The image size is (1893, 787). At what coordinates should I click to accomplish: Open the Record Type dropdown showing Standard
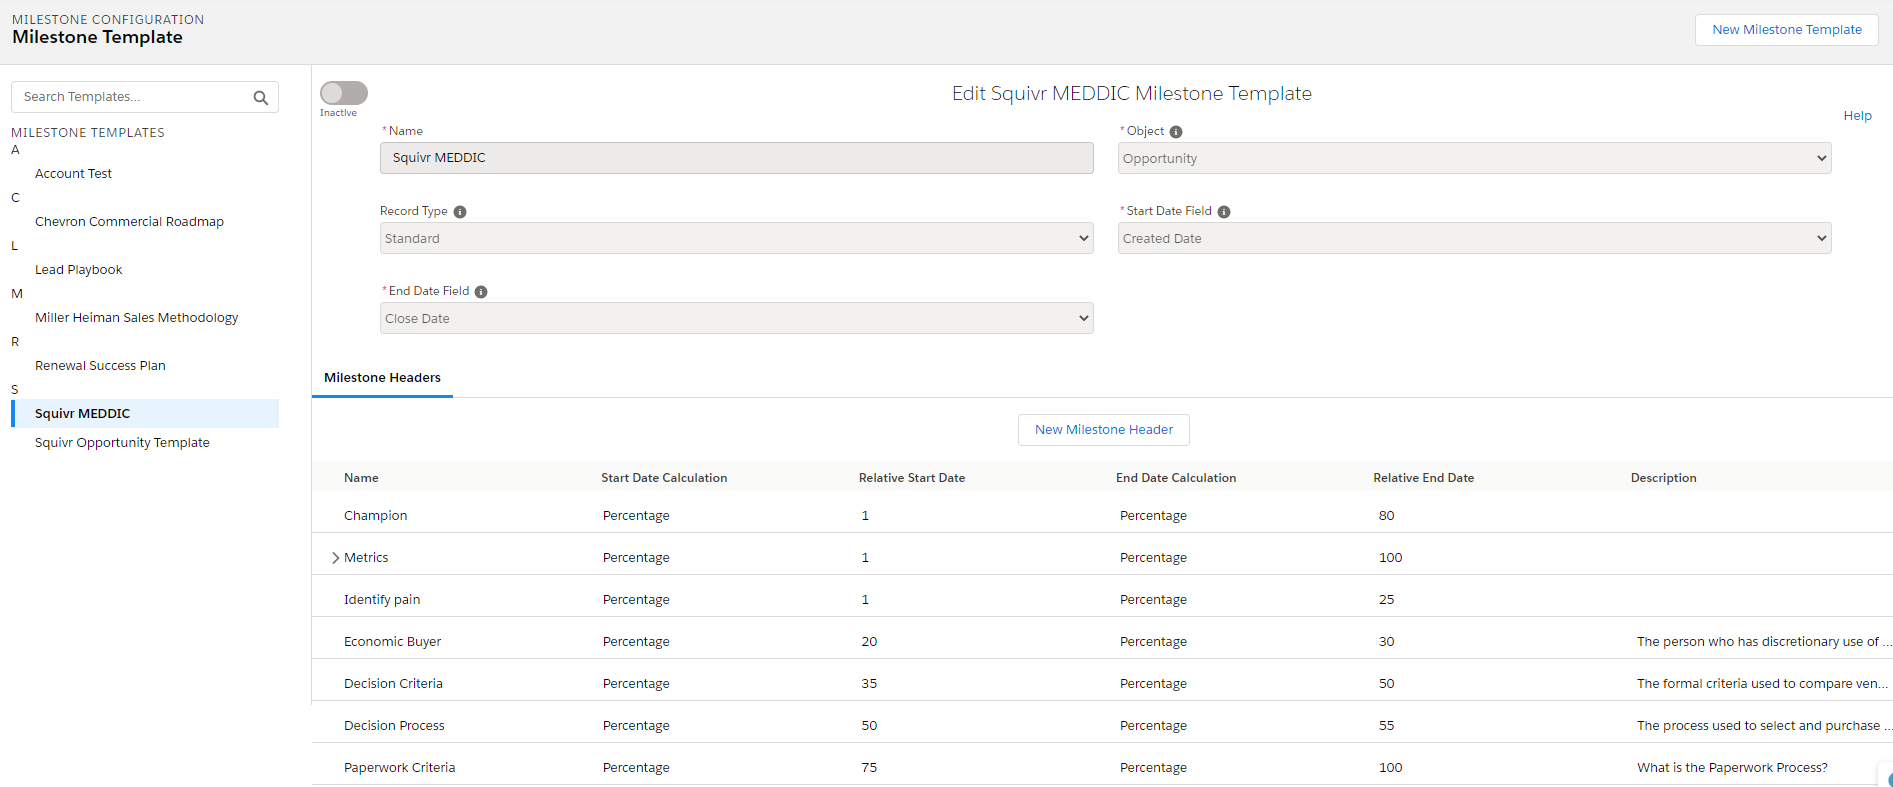tap(736, 238)
